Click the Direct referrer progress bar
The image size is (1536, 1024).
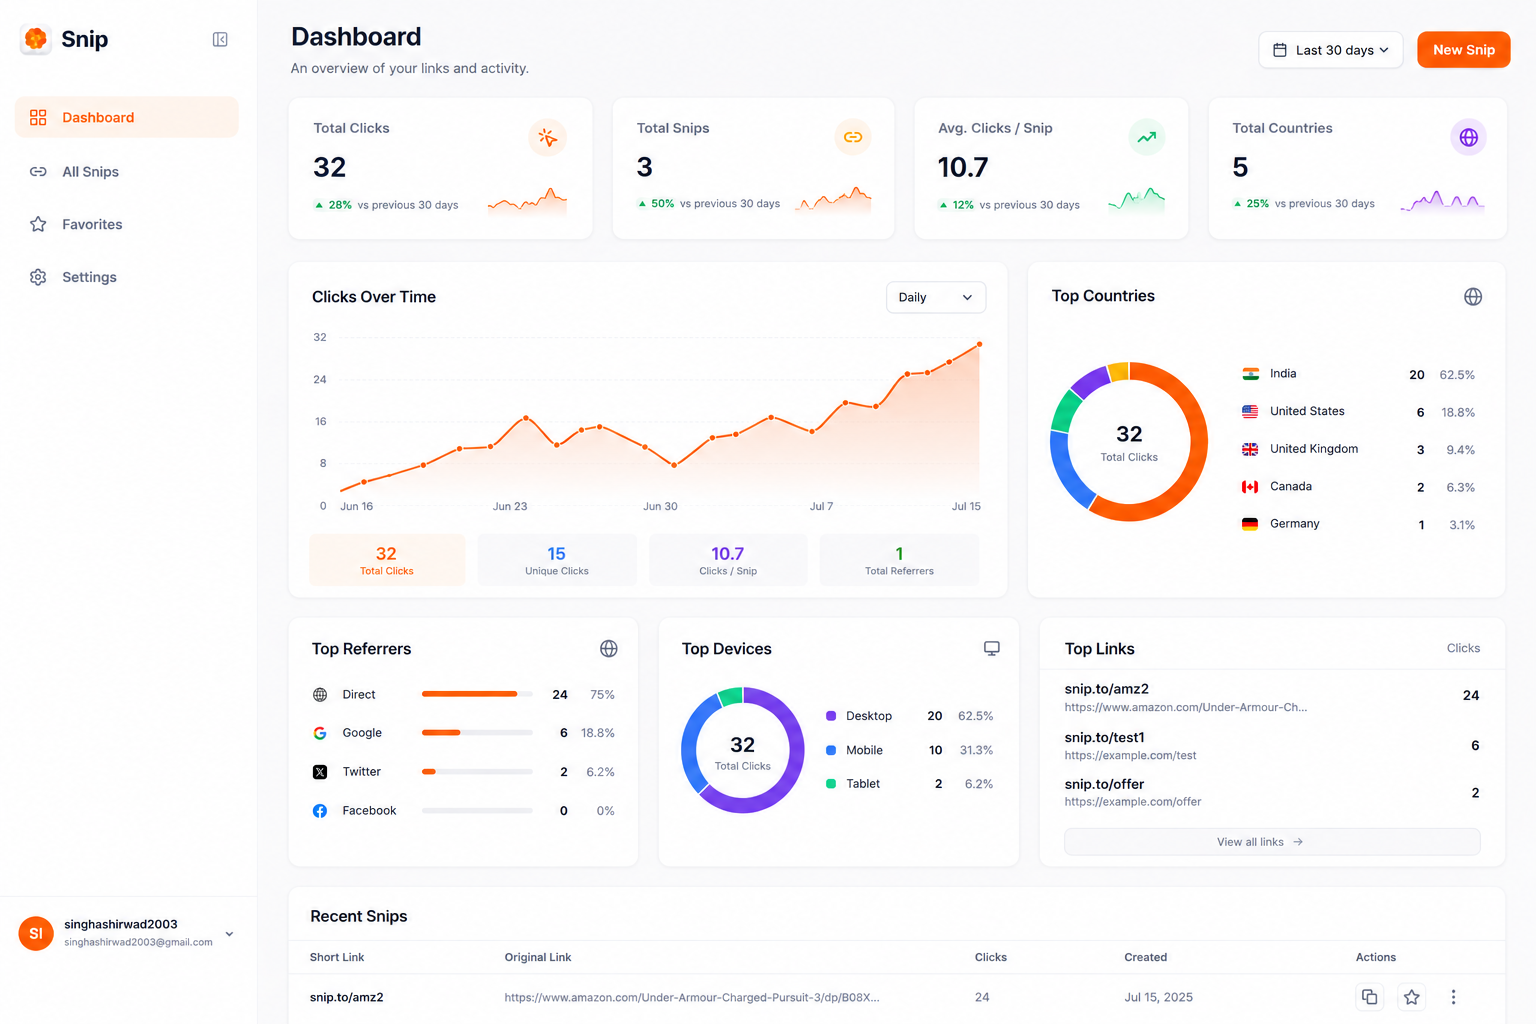coord(477,694)
